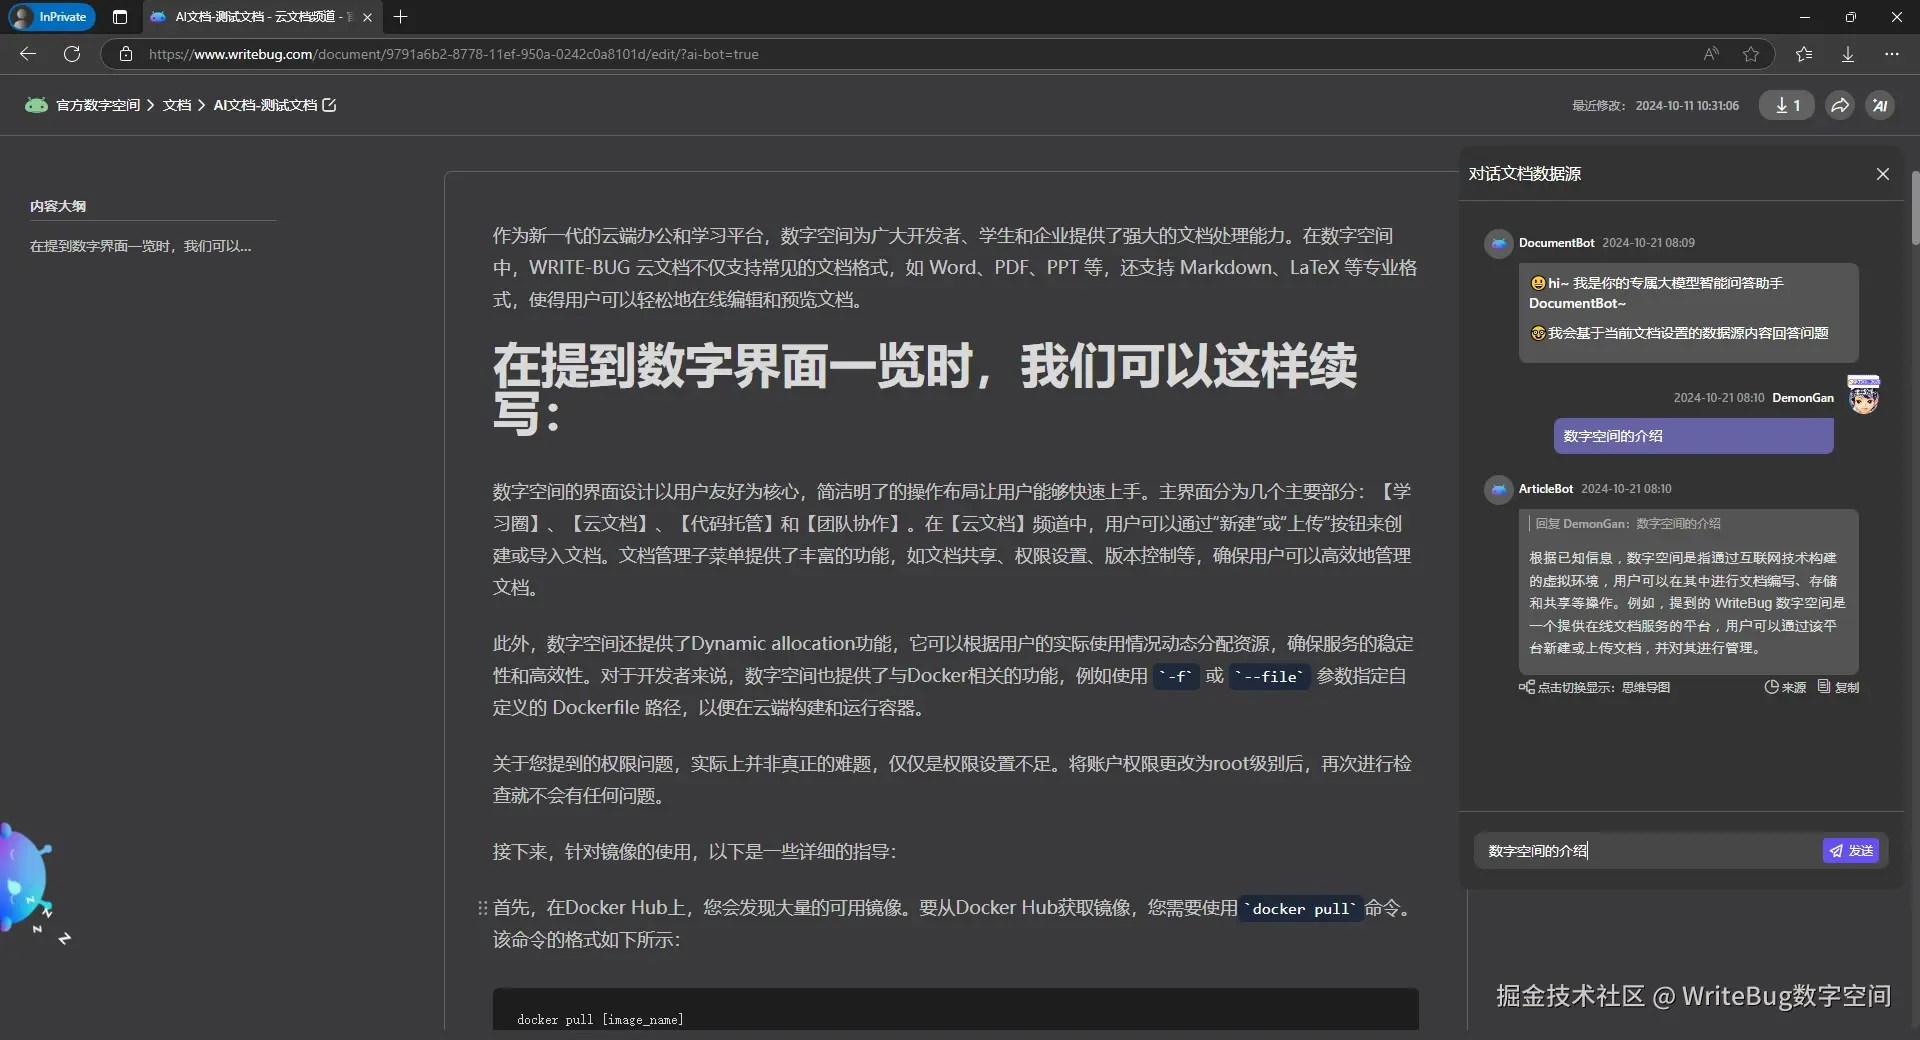Enable read aloud from the address bar
Viewport: 1920px width, 1040px height.
(1711, 54)
